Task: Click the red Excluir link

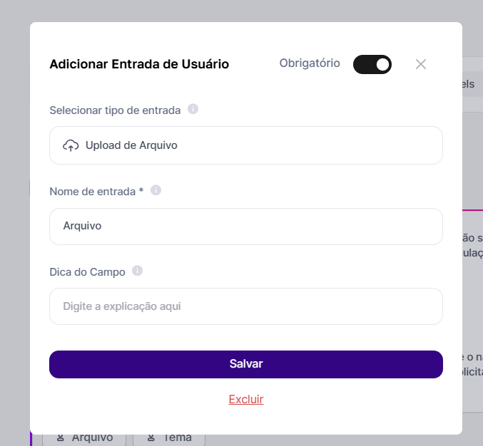Action: [246, 399]
